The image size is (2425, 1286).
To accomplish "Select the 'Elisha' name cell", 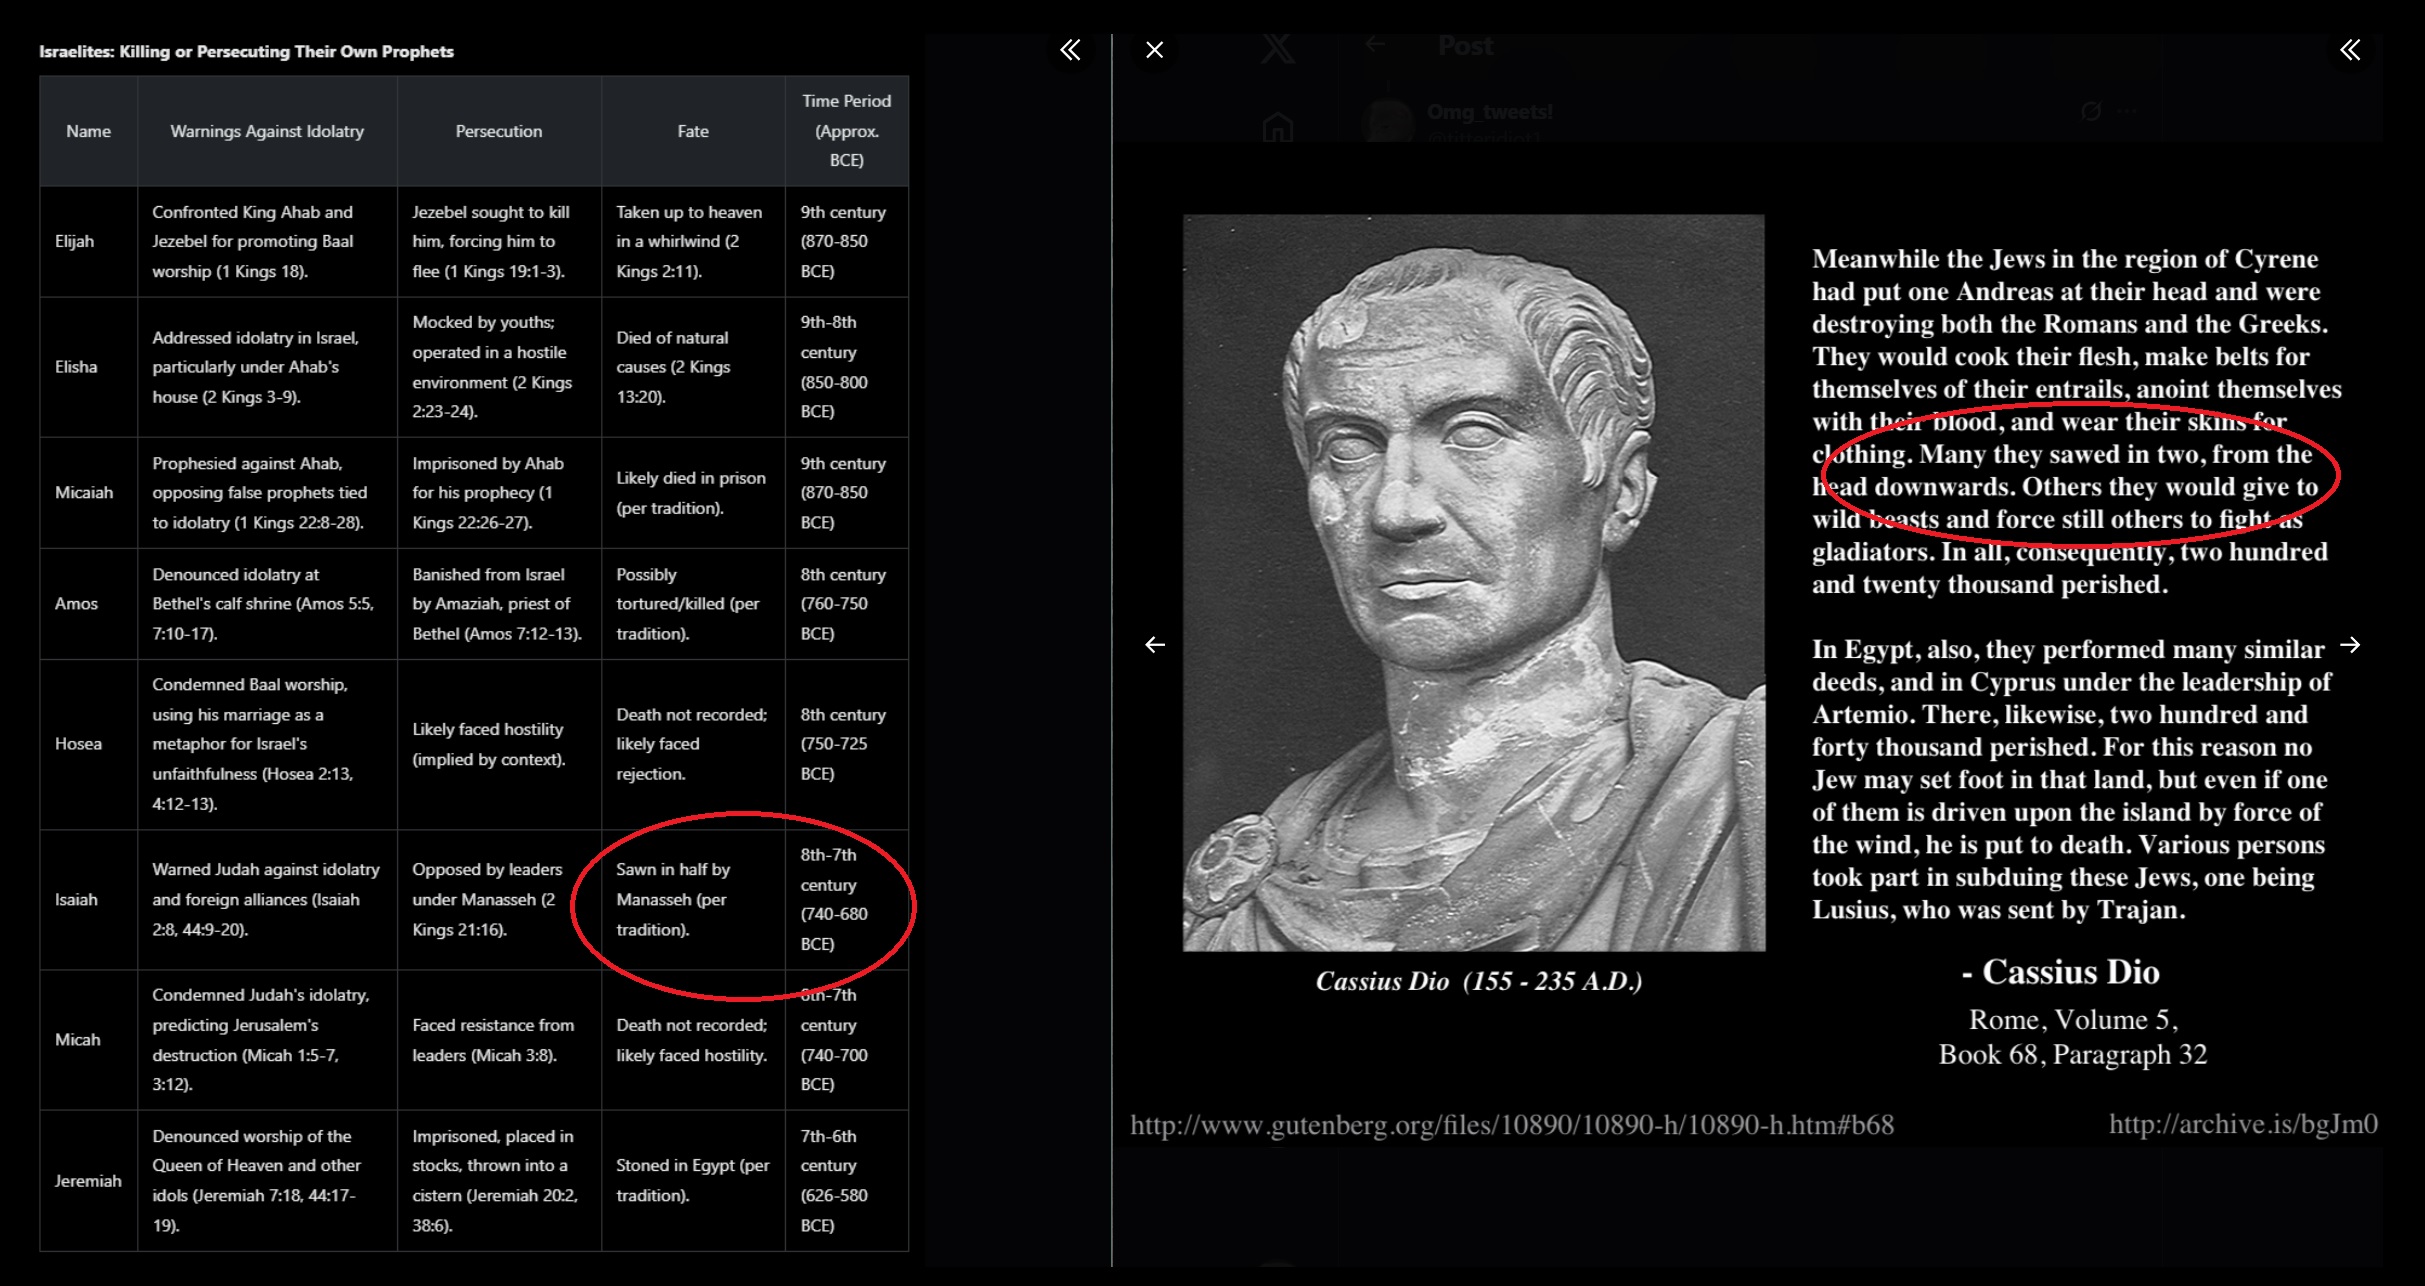I will pyautogui.click(x=88, y=367).
